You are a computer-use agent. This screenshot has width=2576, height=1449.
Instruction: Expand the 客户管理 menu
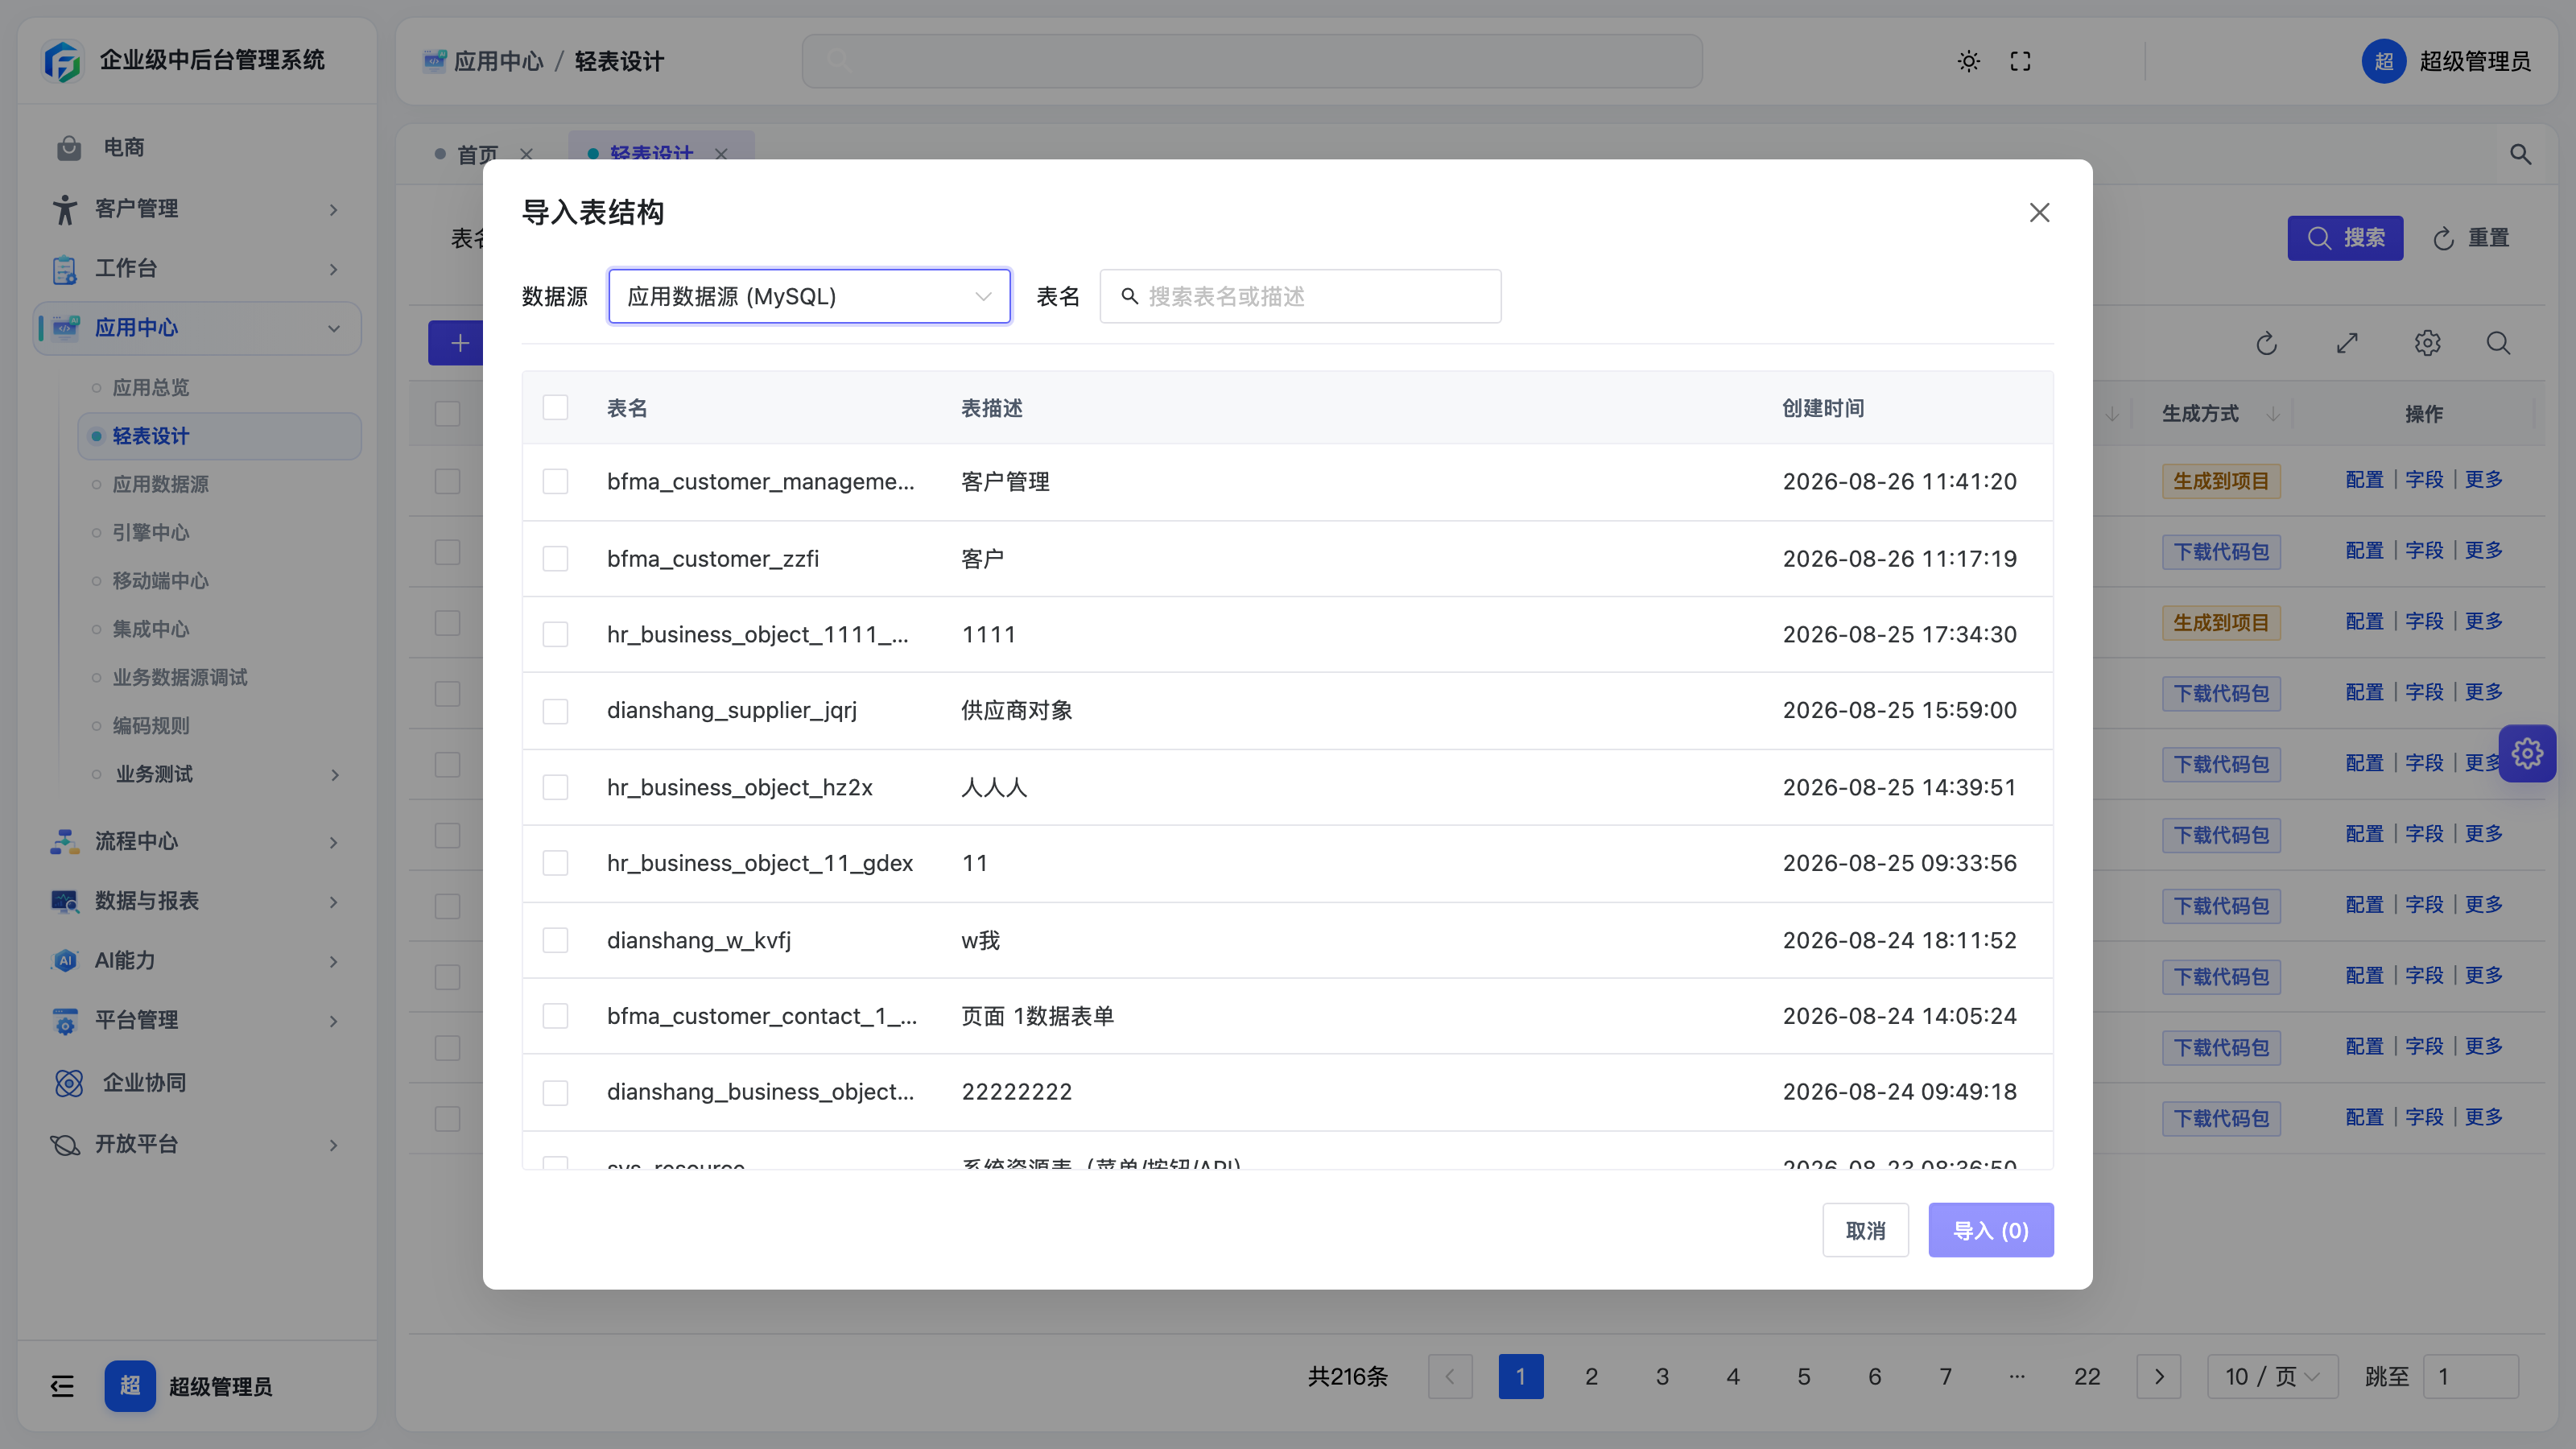click(x=197, y=208)
